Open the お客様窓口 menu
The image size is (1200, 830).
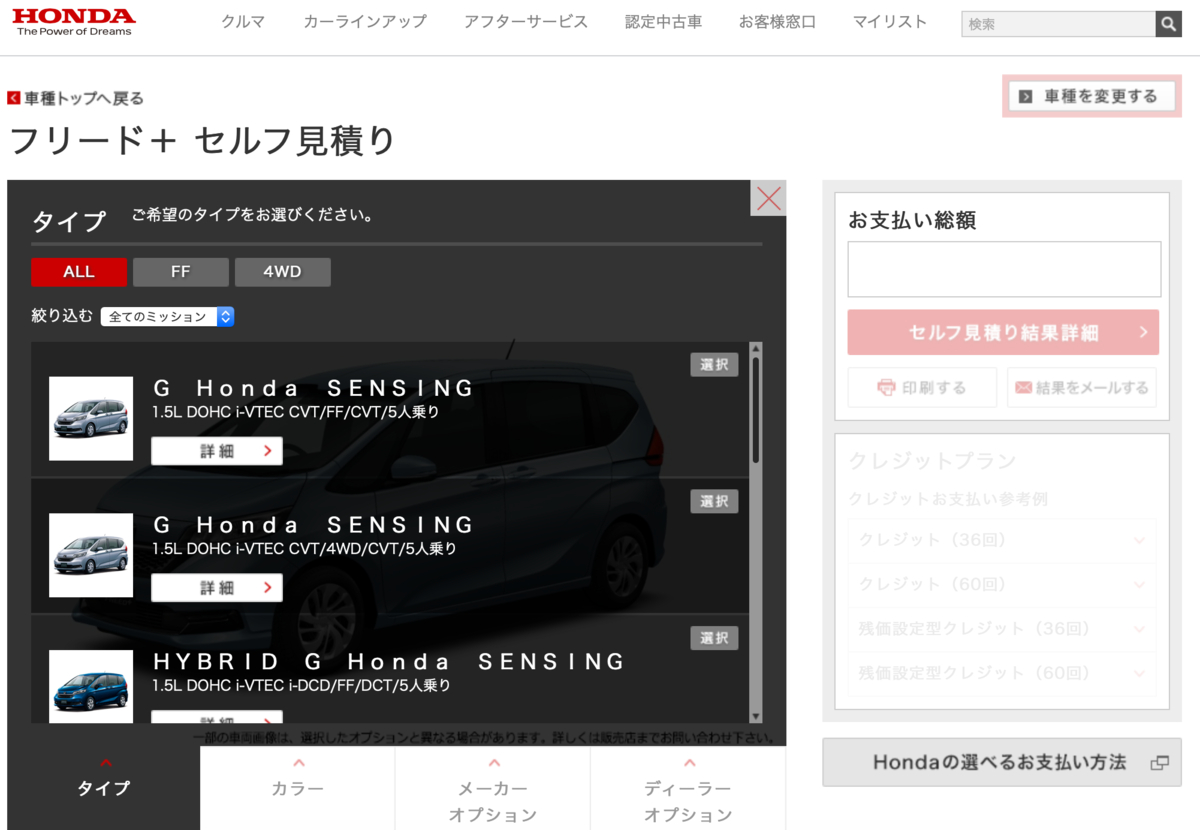(777, 22)
